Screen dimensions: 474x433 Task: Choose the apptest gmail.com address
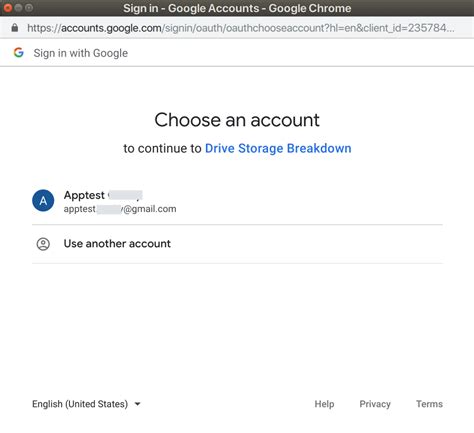click(120, 209)
